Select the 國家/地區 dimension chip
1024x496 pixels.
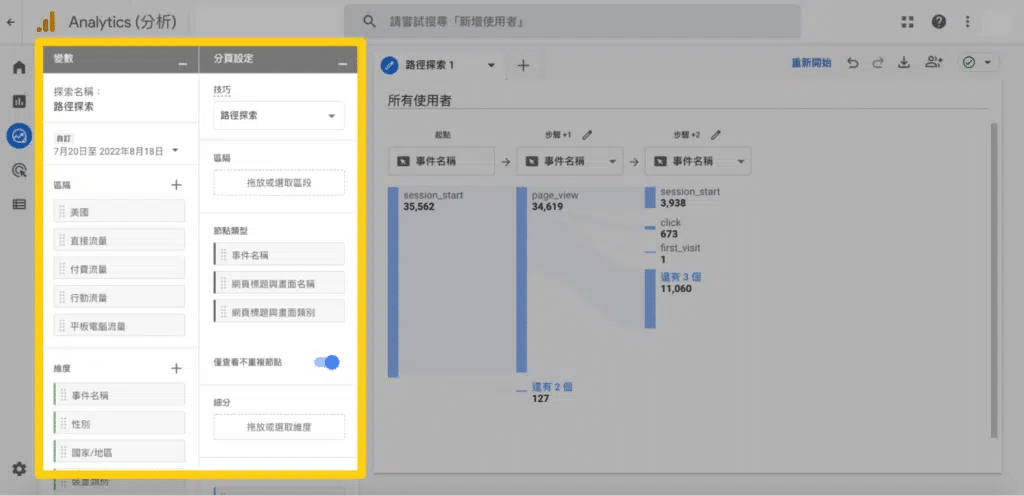119,452
